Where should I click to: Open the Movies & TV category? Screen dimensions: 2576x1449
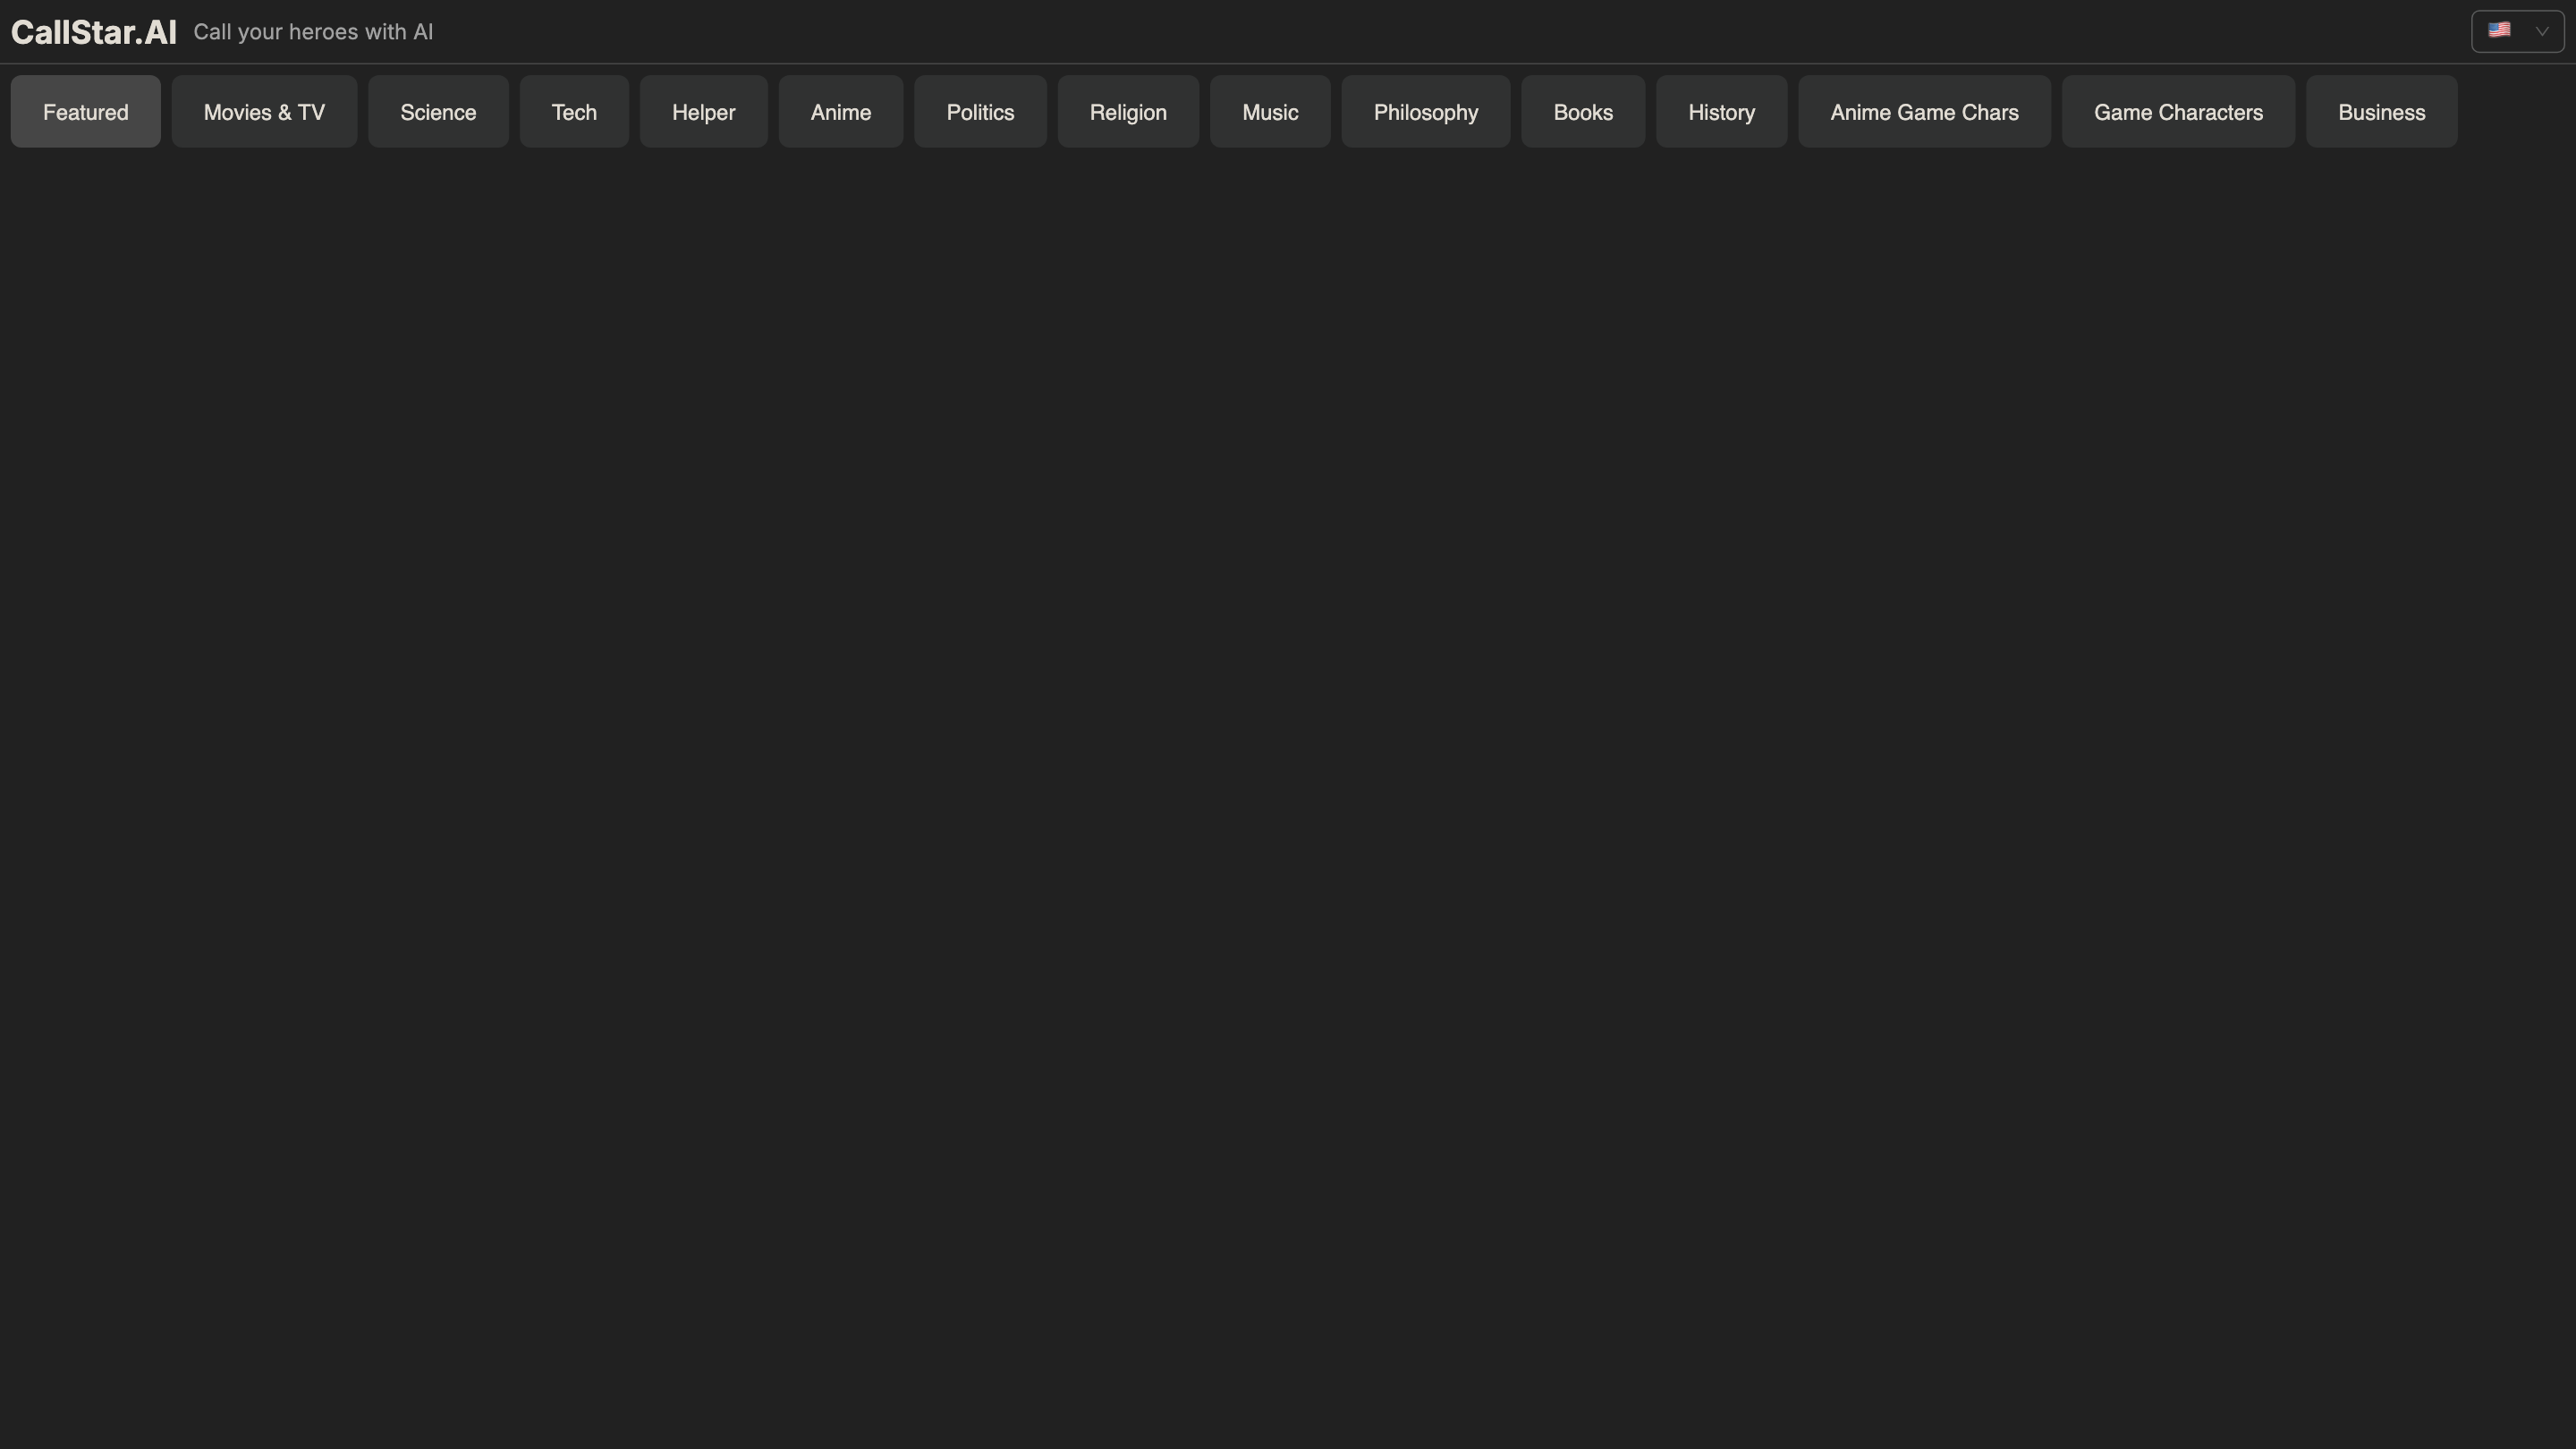point(264,112)
